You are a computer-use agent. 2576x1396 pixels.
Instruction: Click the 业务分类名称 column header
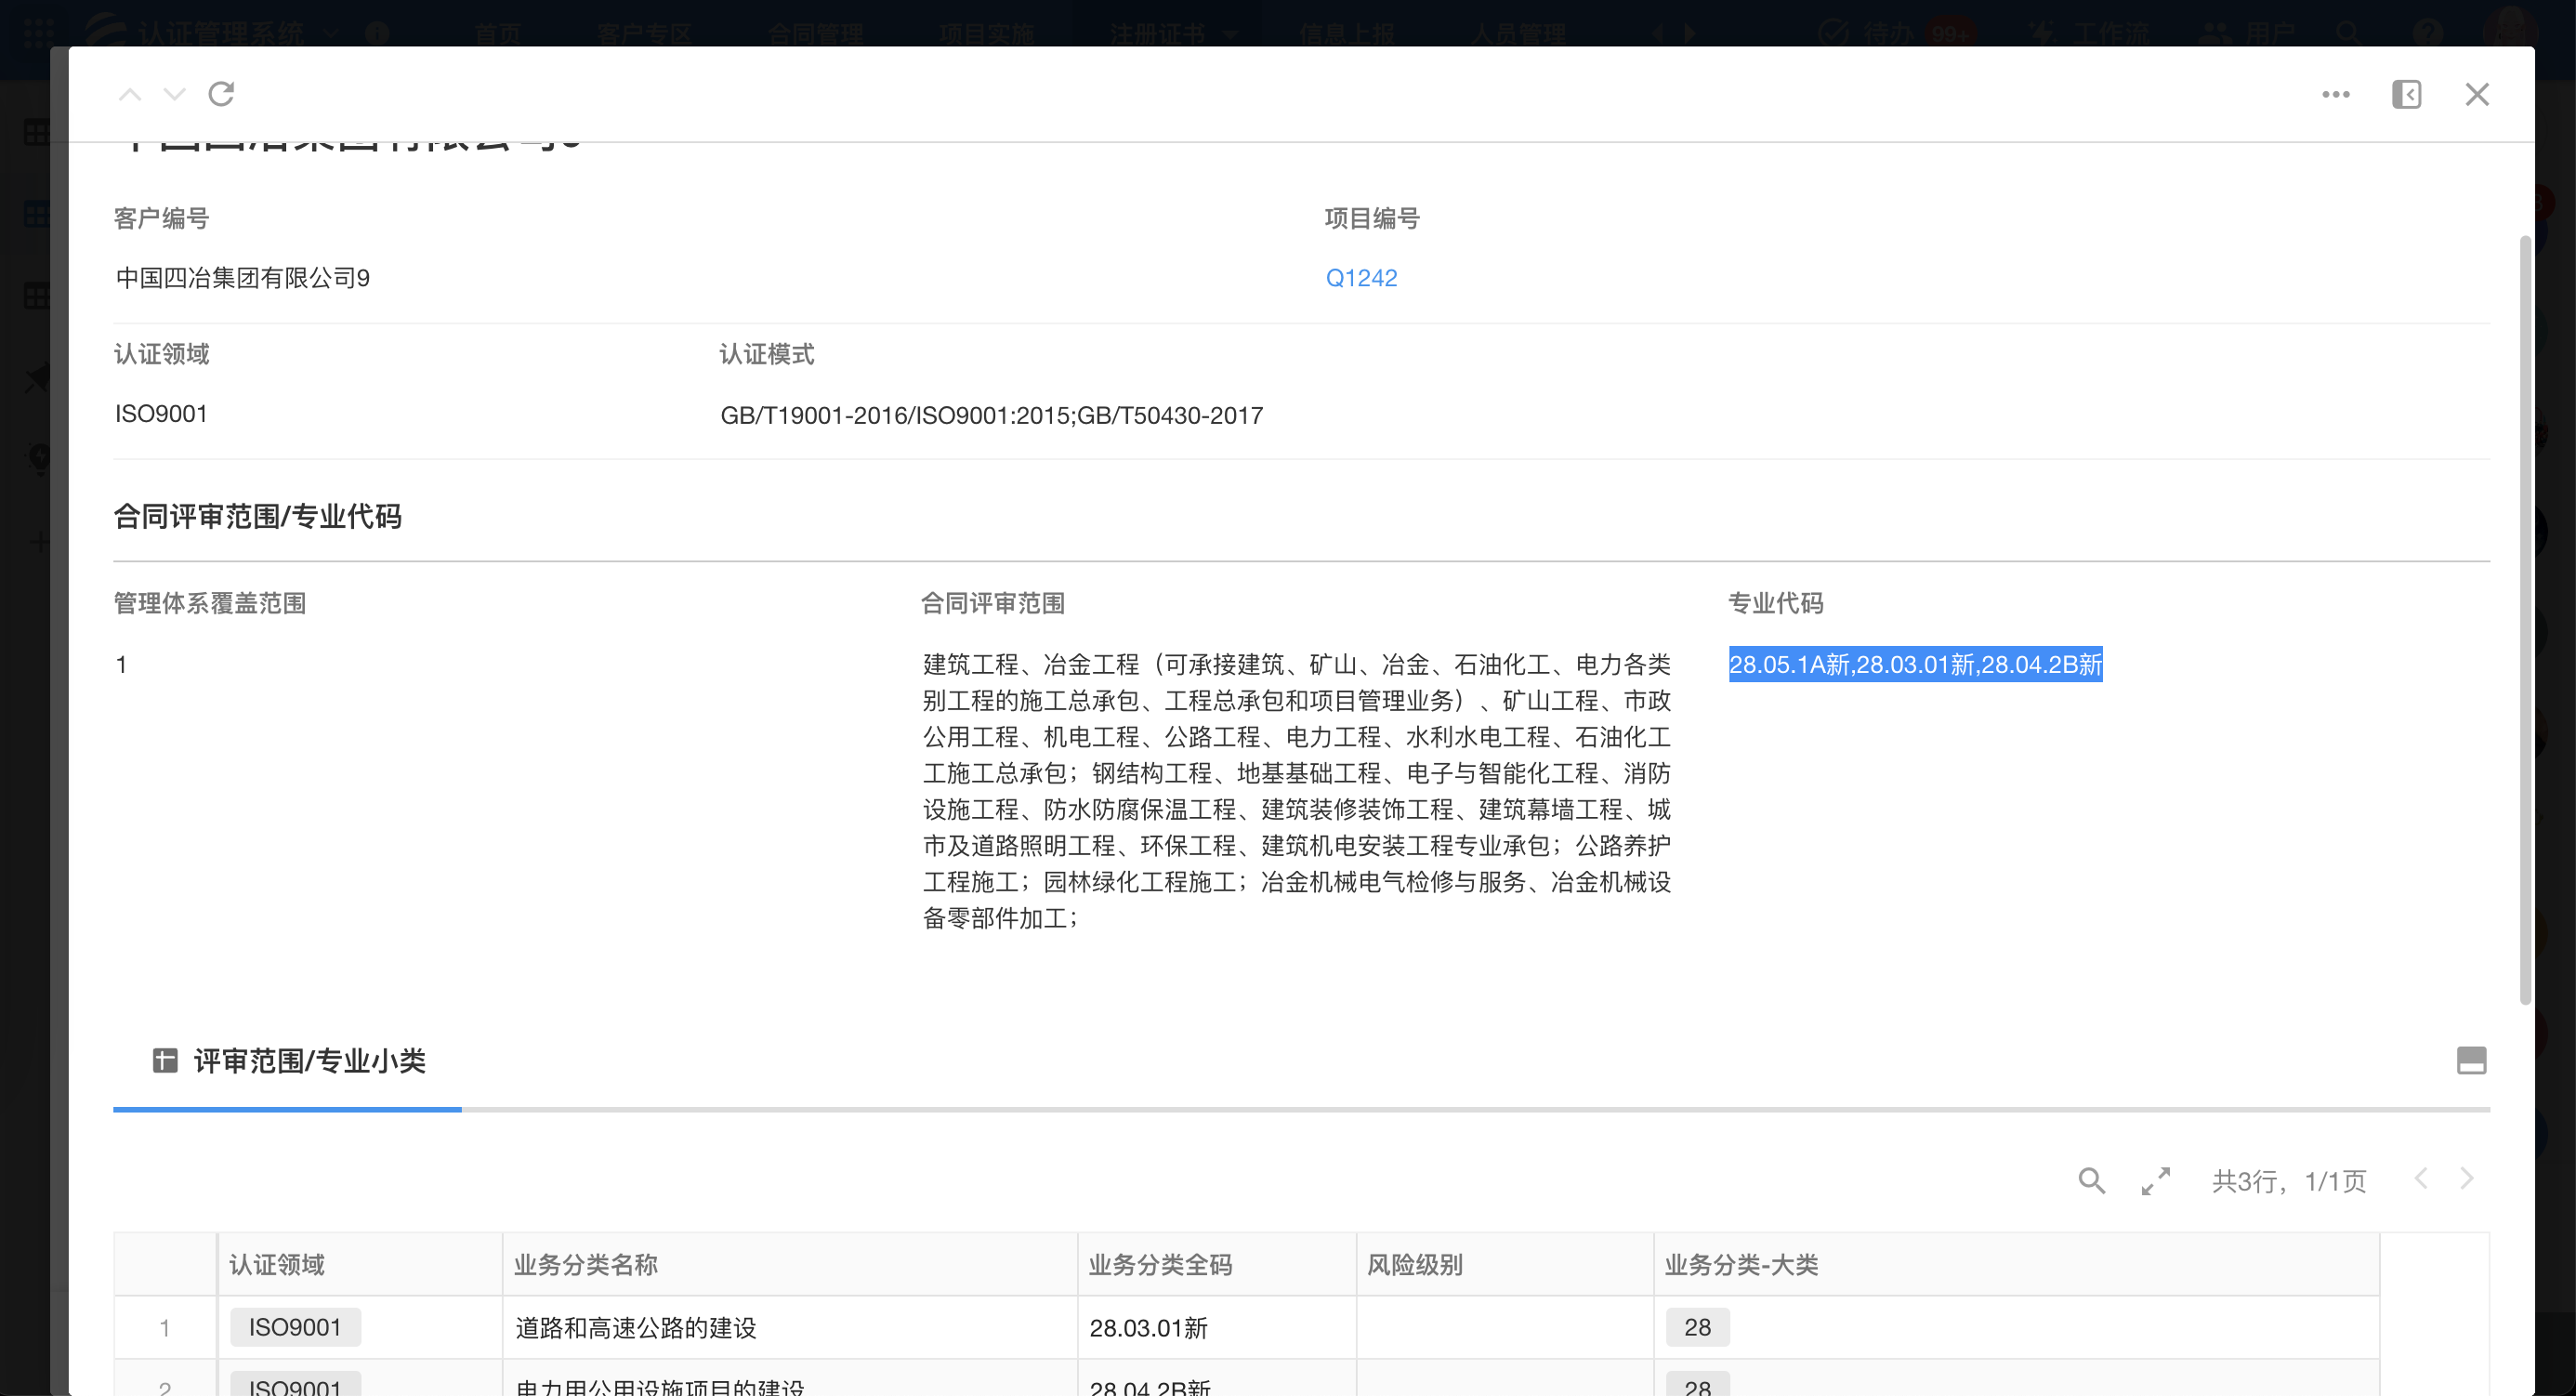pyautogui.click(x=586, y=1265)
